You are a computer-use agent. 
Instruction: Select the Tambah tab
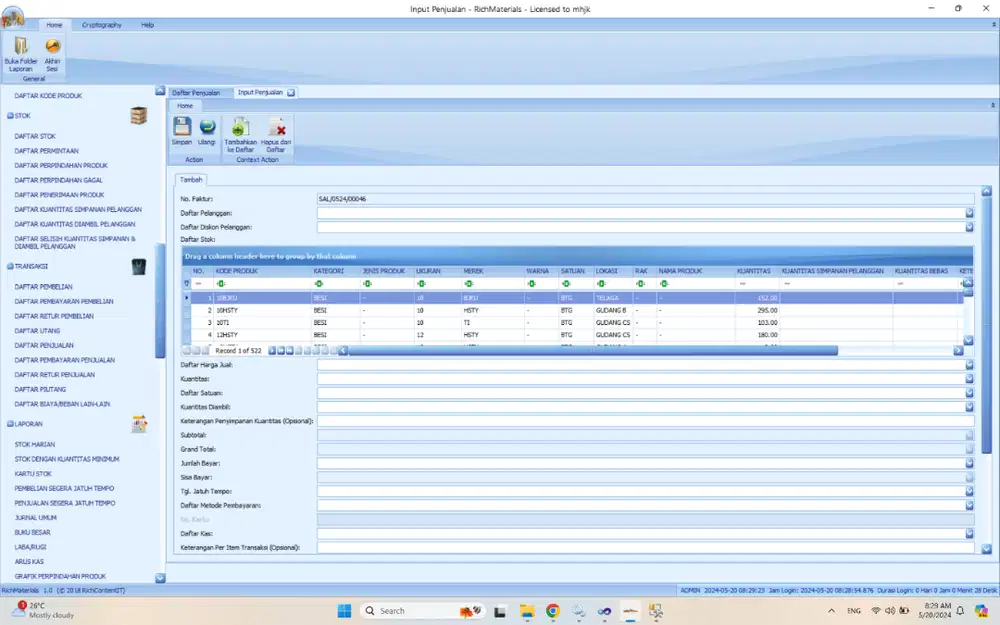[190, 180]
